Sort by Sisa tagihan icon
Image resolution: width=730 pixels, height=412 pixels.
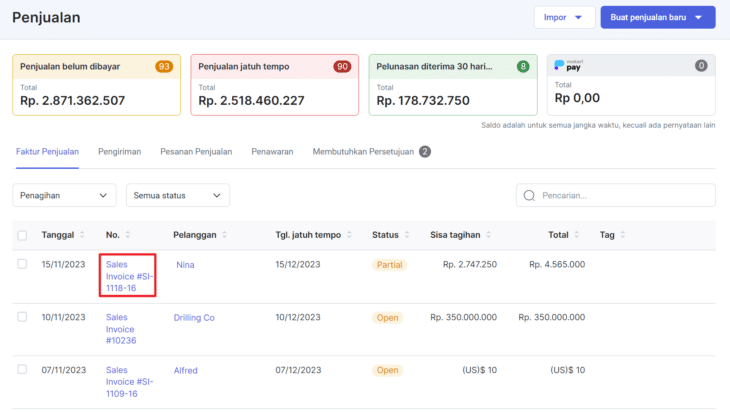490,235
